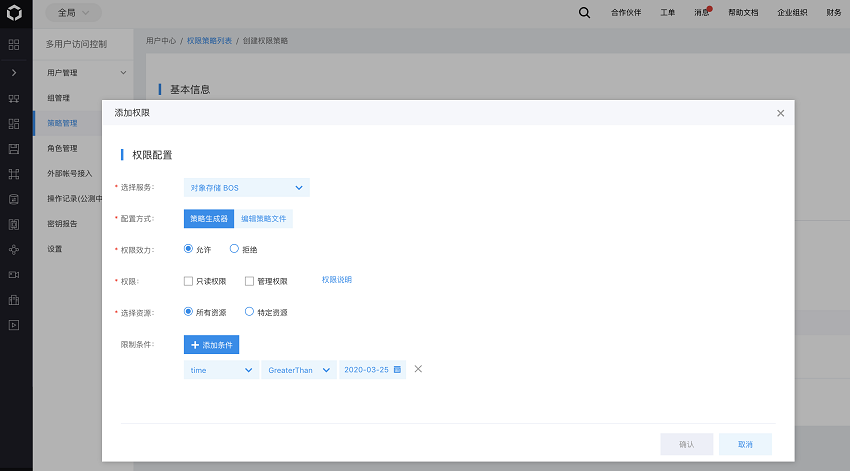Switch to the 编辑策略文件 tab
Image resolution: width=850 pixels, height=471 pixels.
(x=263, y=218)
